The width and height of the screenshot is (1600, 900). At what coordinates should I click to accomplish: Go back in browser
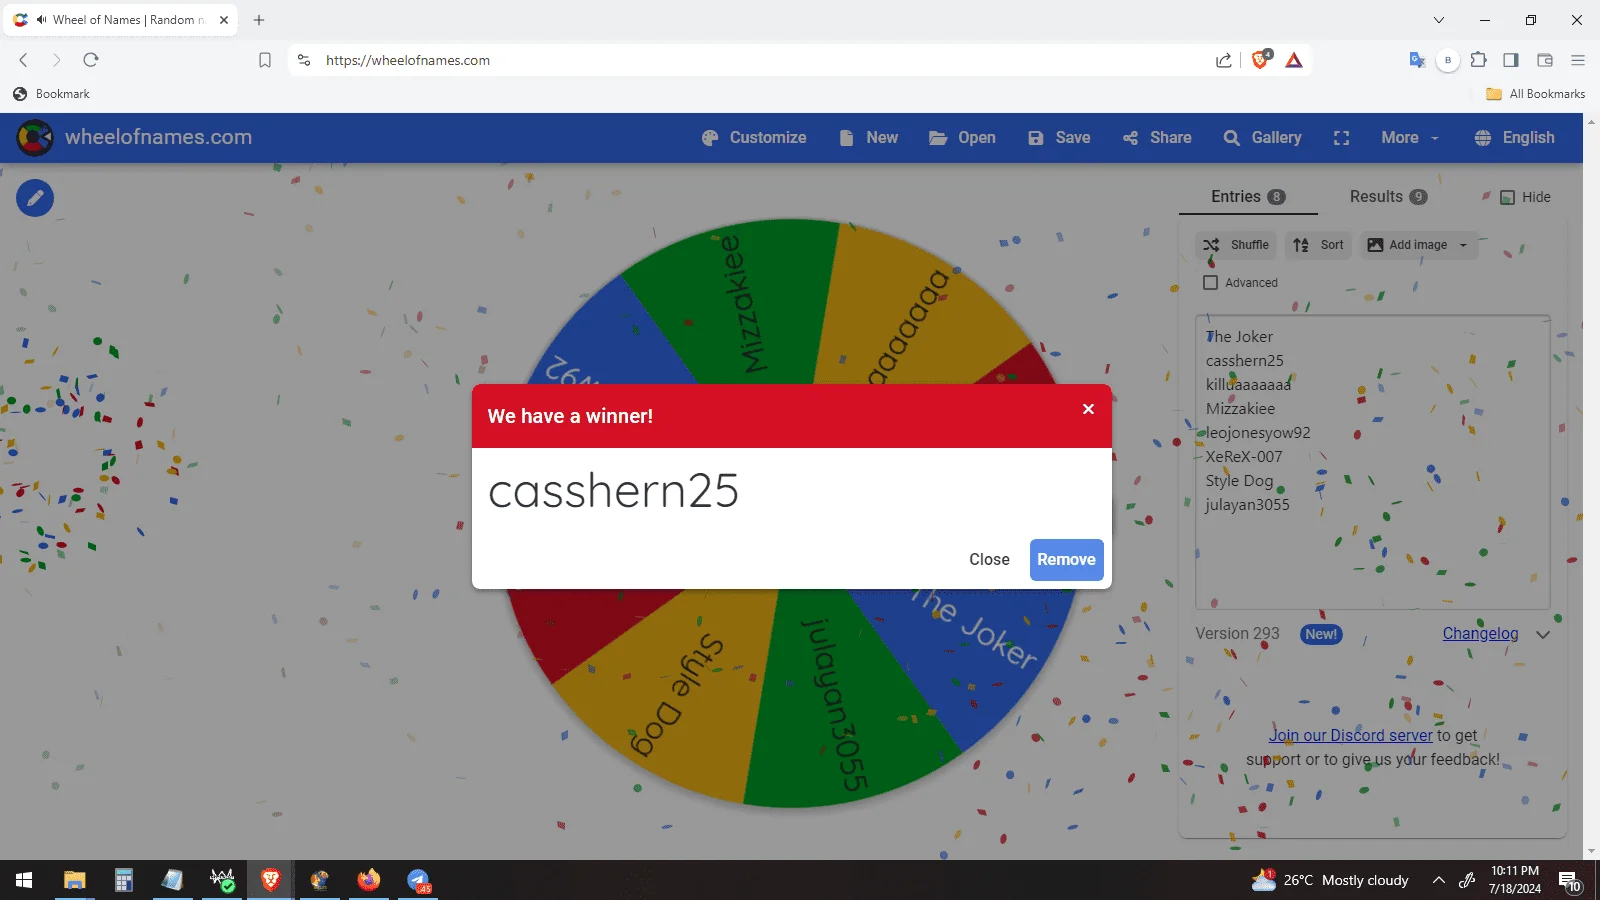pos(24,60)
